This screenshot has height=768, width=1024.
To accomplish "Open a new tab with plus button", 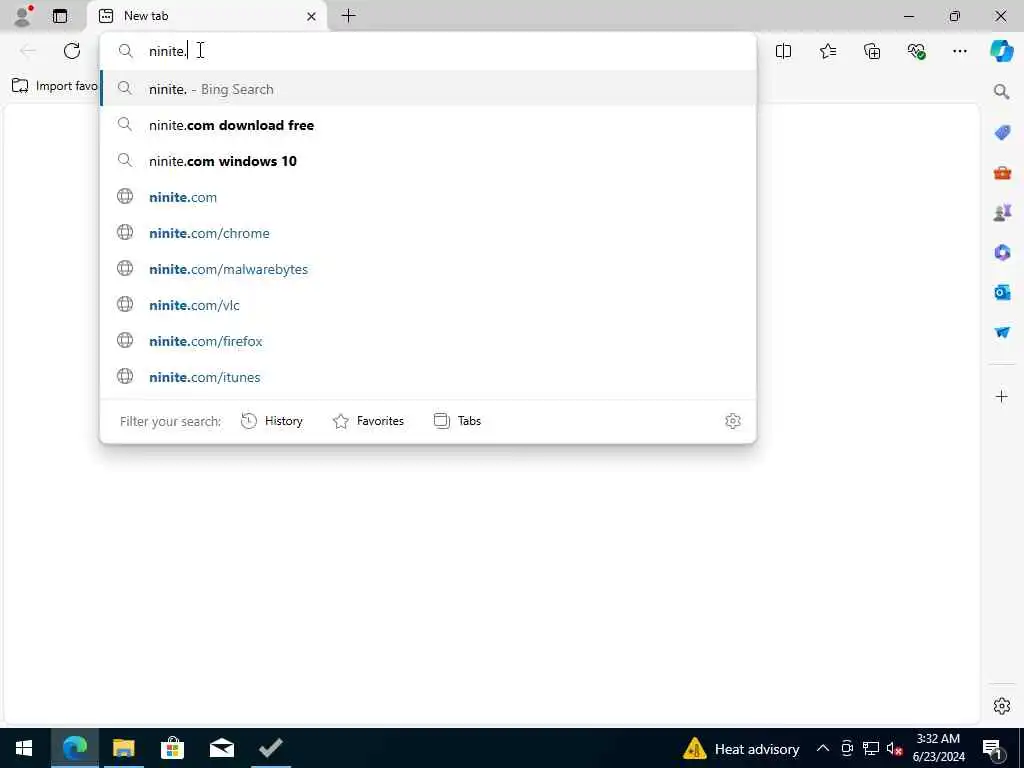I will [349, 16].
